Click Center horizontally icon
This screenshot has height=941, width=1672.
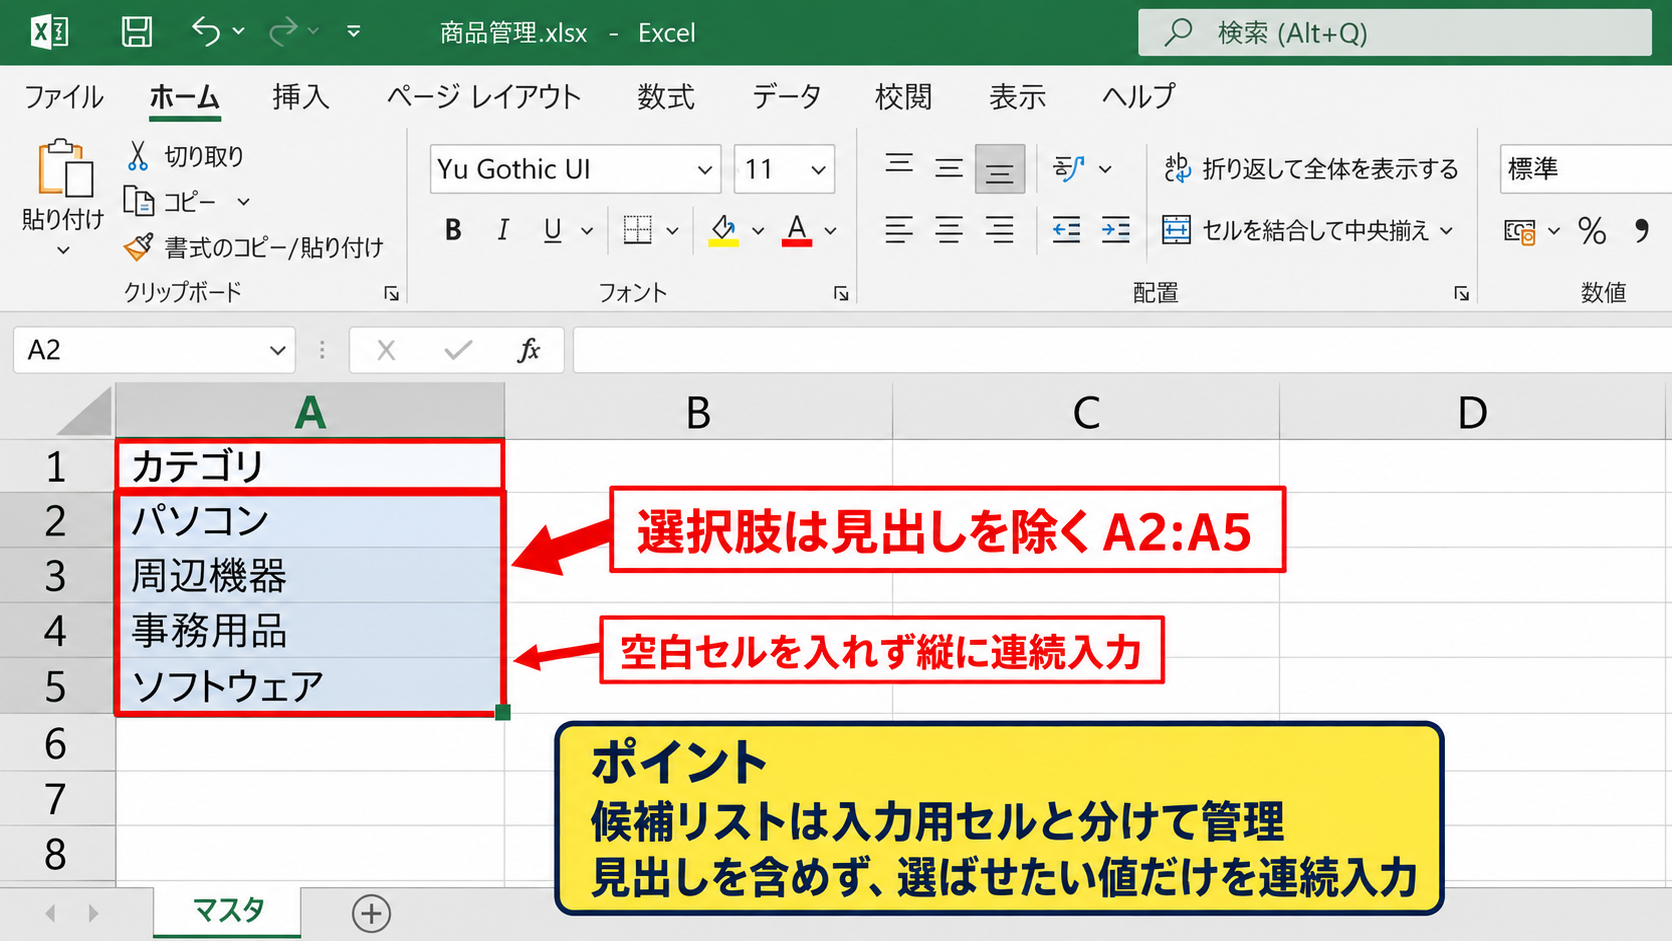pos(949,230)
